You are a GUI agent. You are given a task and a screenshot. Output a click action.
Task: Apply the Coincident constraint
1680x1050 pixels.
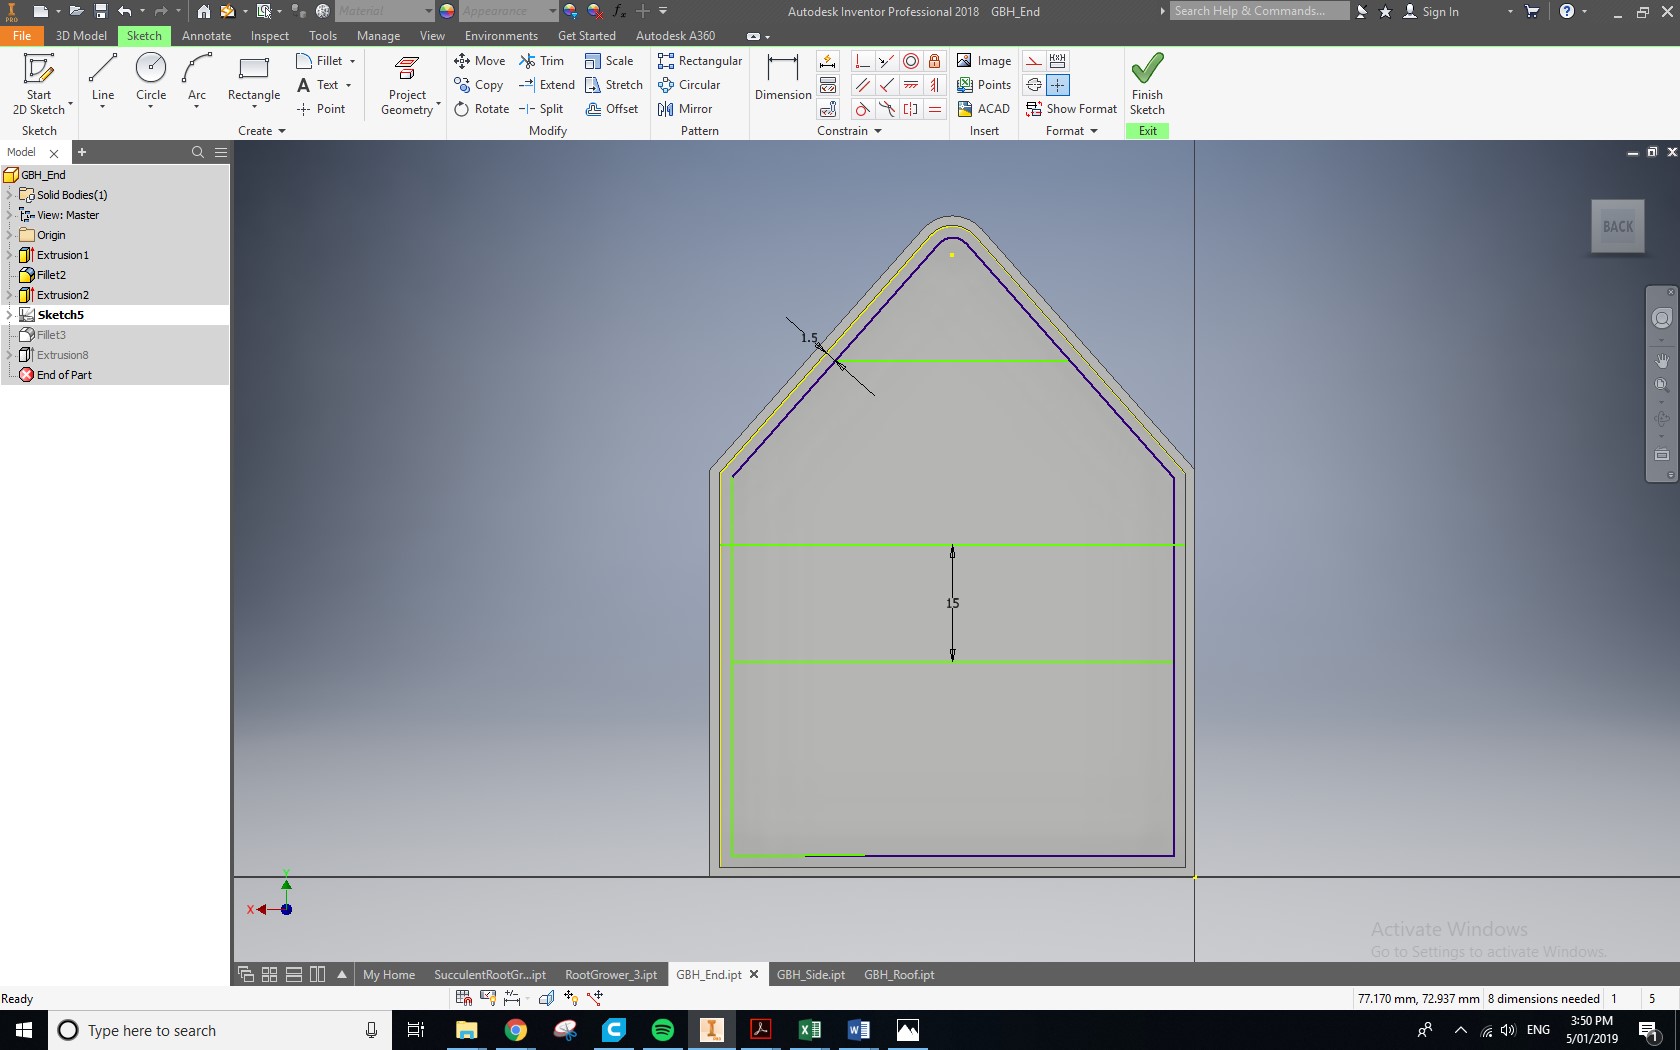862,61
